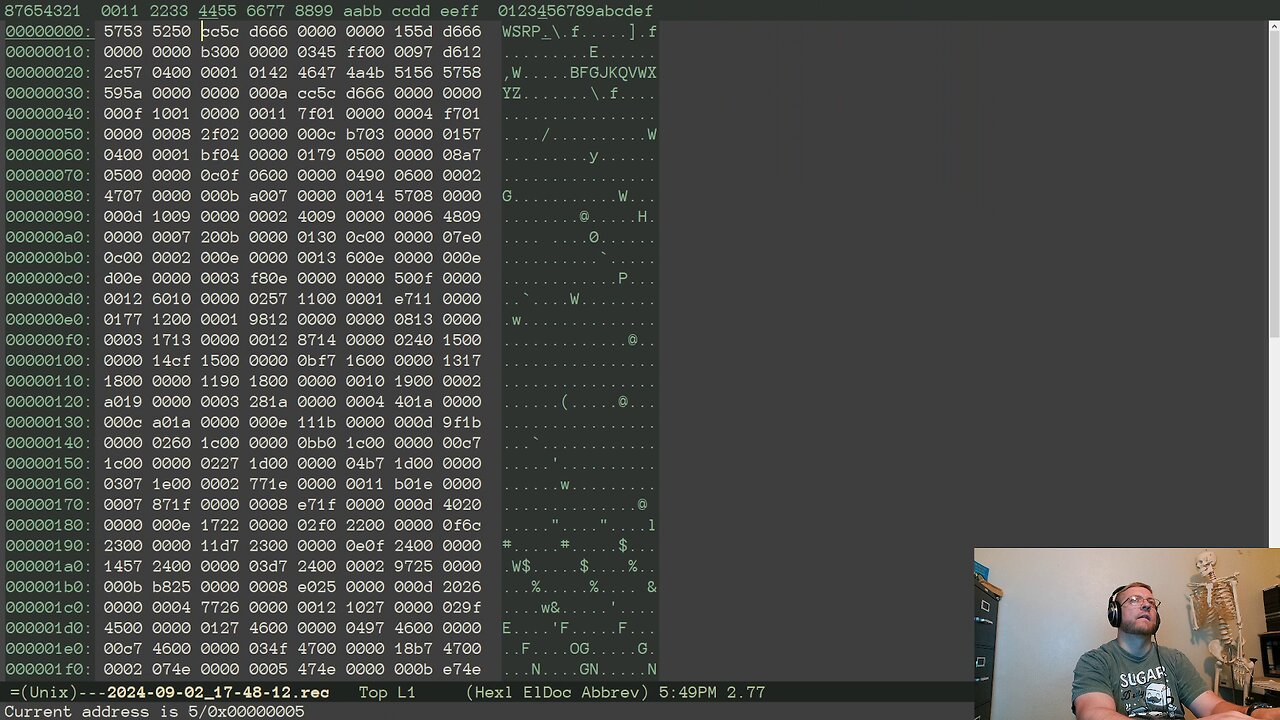The height and width of the screenshot is (720, 1280).
Task: Click hex word 0bb0 in row 00000140
Action: (317, 443)
